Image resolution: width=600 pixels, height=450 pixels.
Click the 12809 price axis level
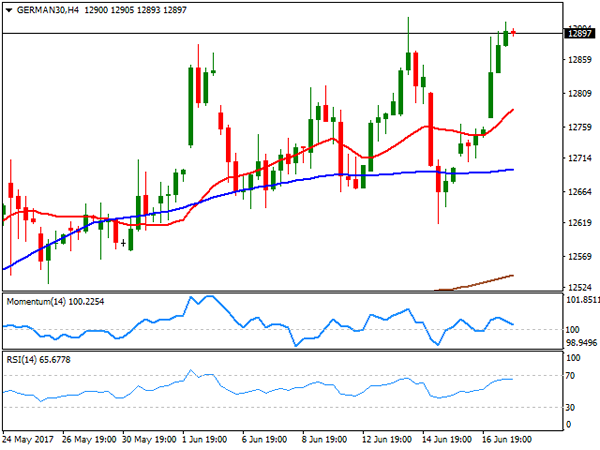(x=580, y=93)
